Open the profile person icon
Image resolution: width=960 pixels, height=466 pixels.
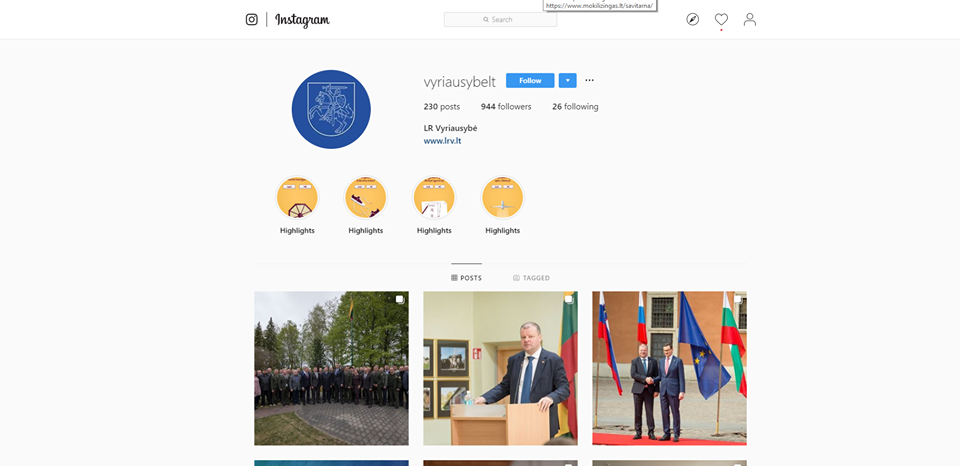point(749,20)
